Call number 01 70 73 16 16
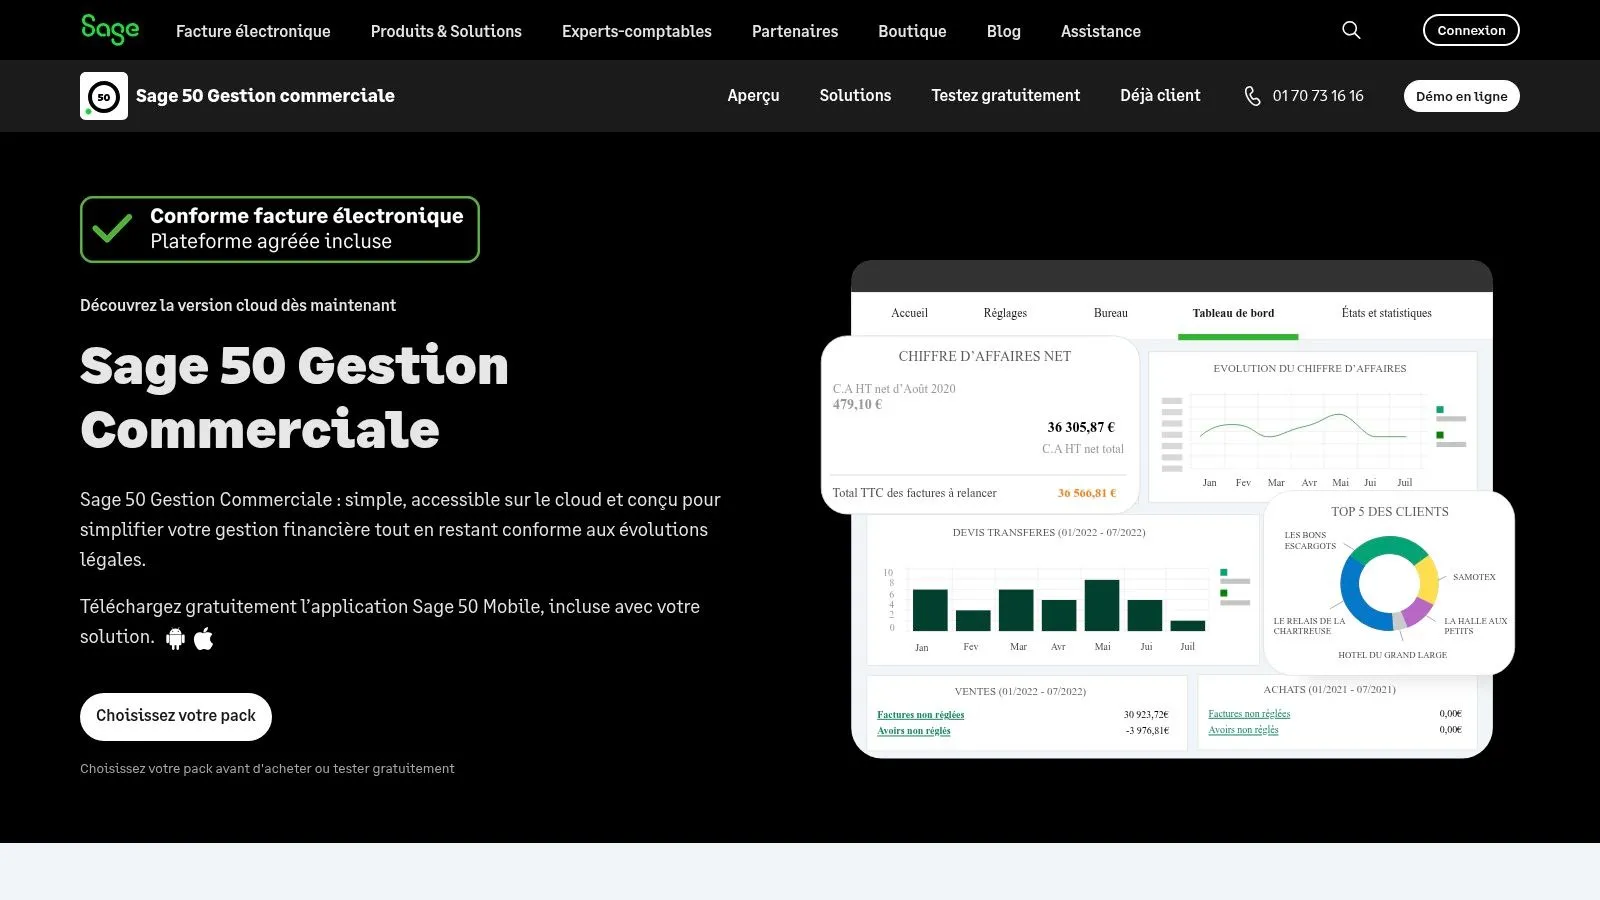This screenshot has width=1600, height=900. coord(1318,96)
